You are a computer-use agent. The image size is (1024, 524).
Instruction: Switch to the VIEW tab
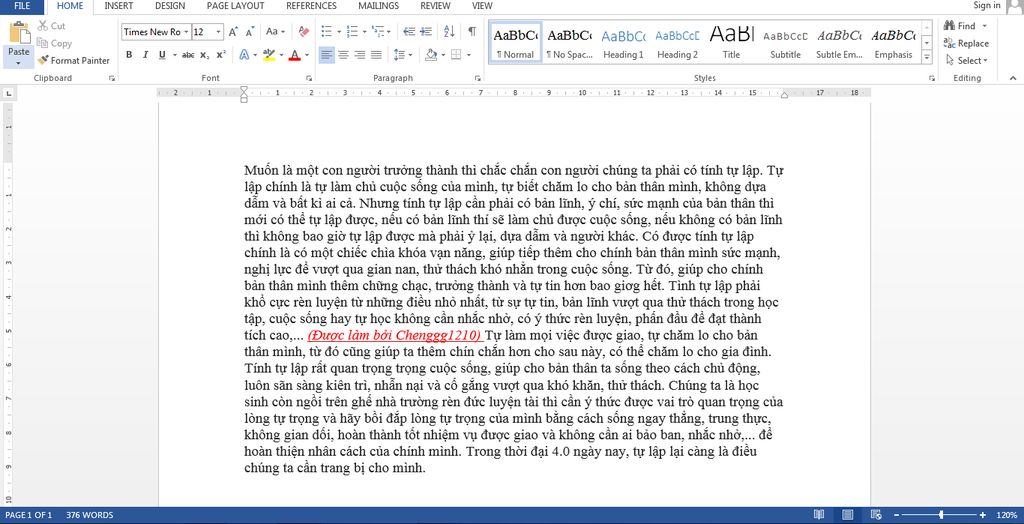pos(482,6)
